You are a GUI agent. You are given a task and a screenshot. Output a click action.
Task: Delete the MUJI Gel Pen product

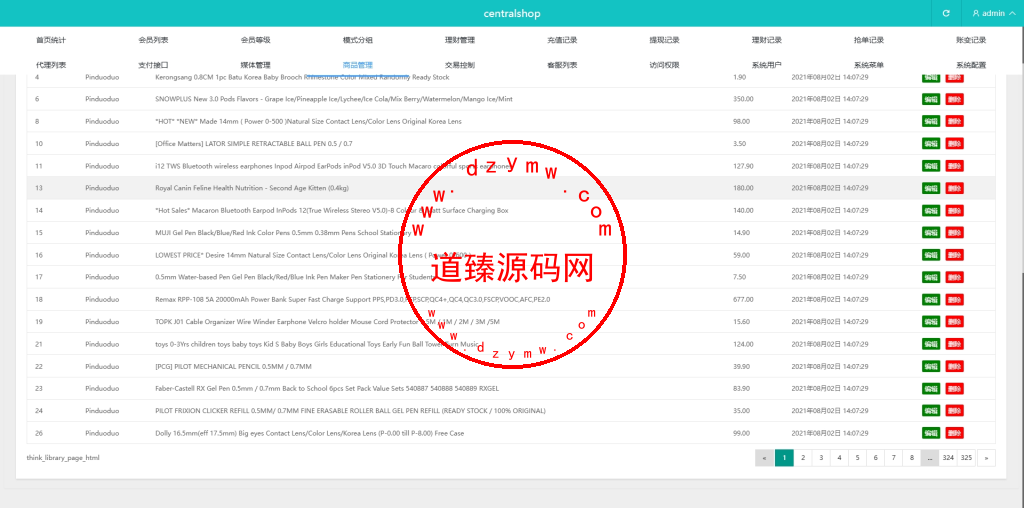coord(954,232)
